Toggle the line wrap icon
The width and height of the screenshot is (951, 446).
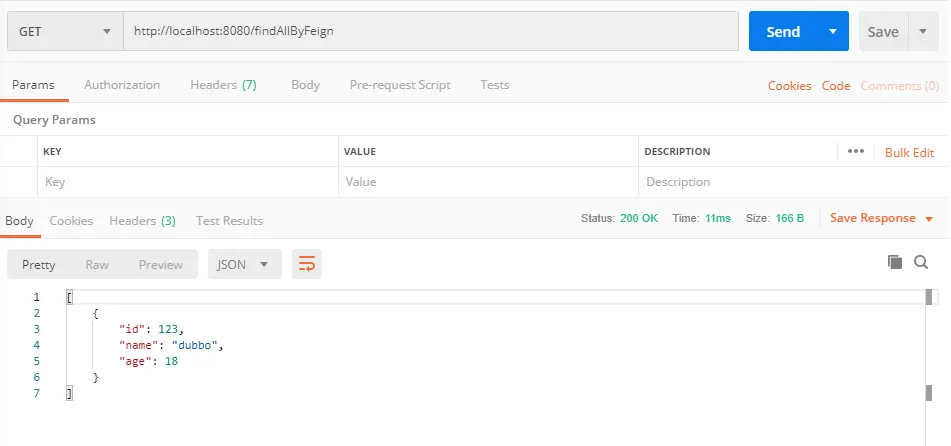coord(307,264)
